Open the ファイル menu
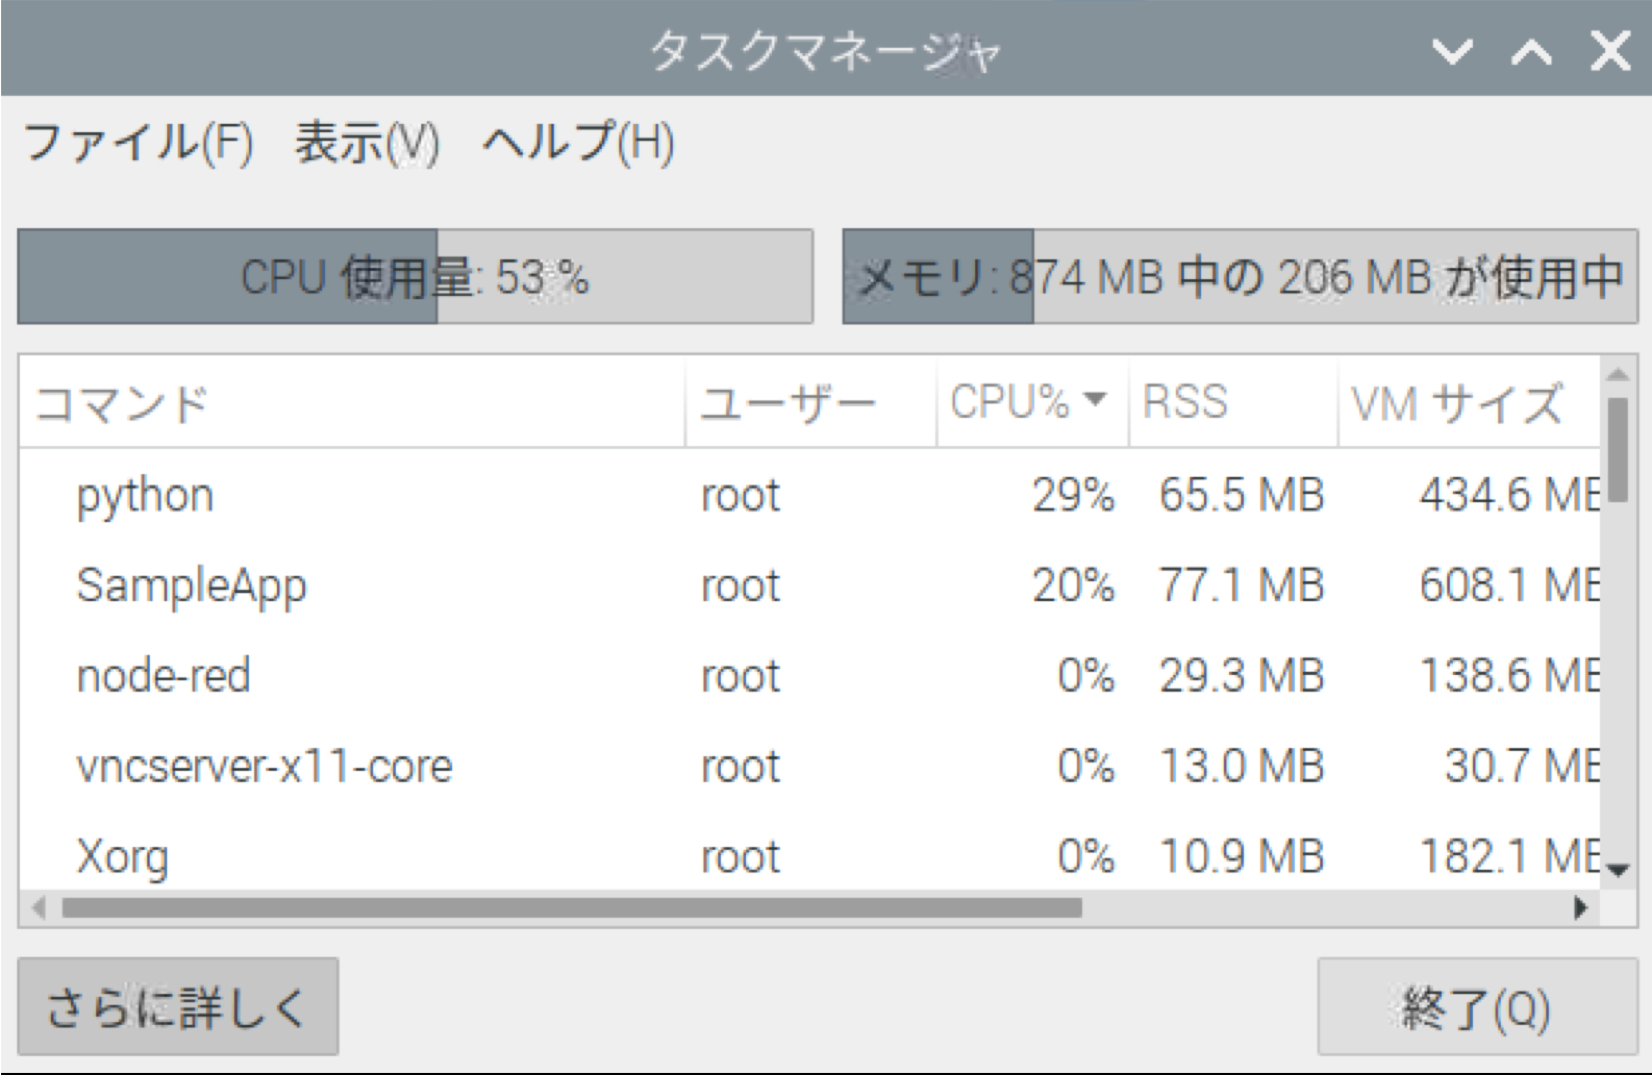 138,144
